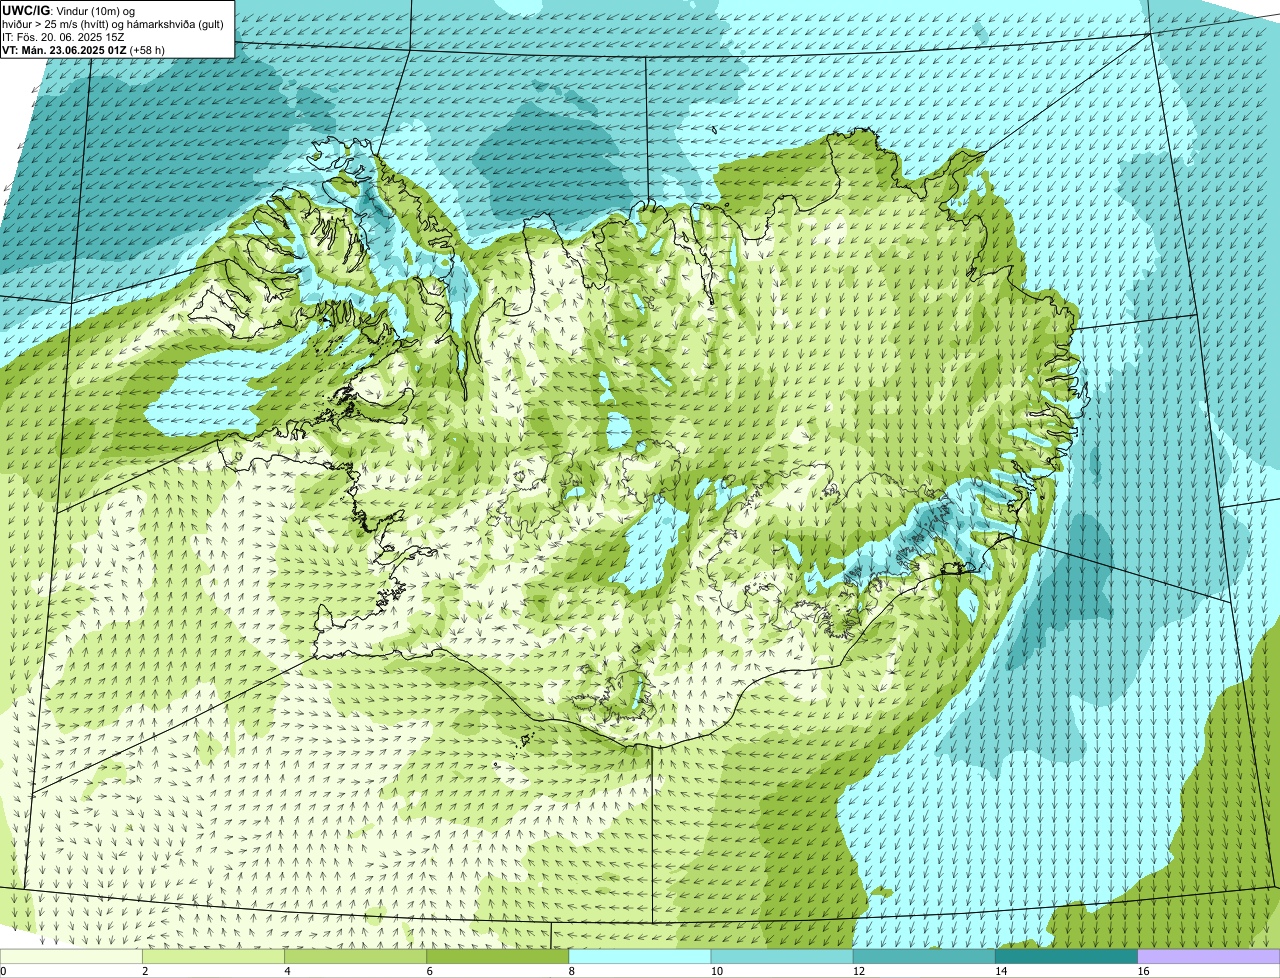Click the olive green 6–8 m/s scale segment

498,956
